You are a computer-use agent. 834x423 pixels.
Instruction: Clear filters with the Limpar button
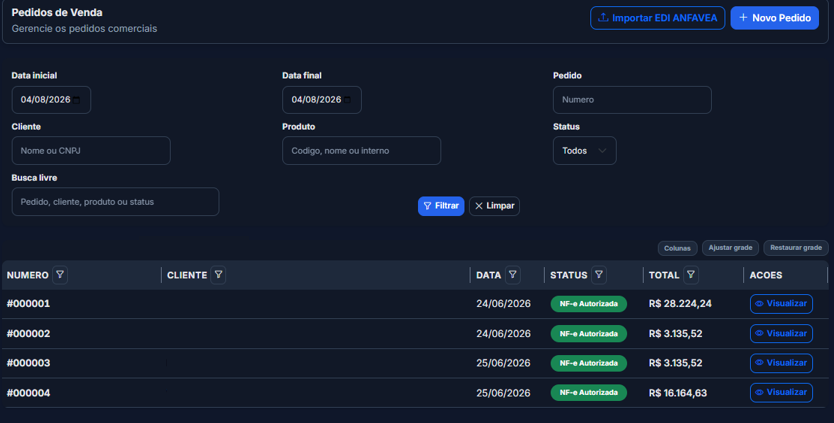tap(494, 206)
